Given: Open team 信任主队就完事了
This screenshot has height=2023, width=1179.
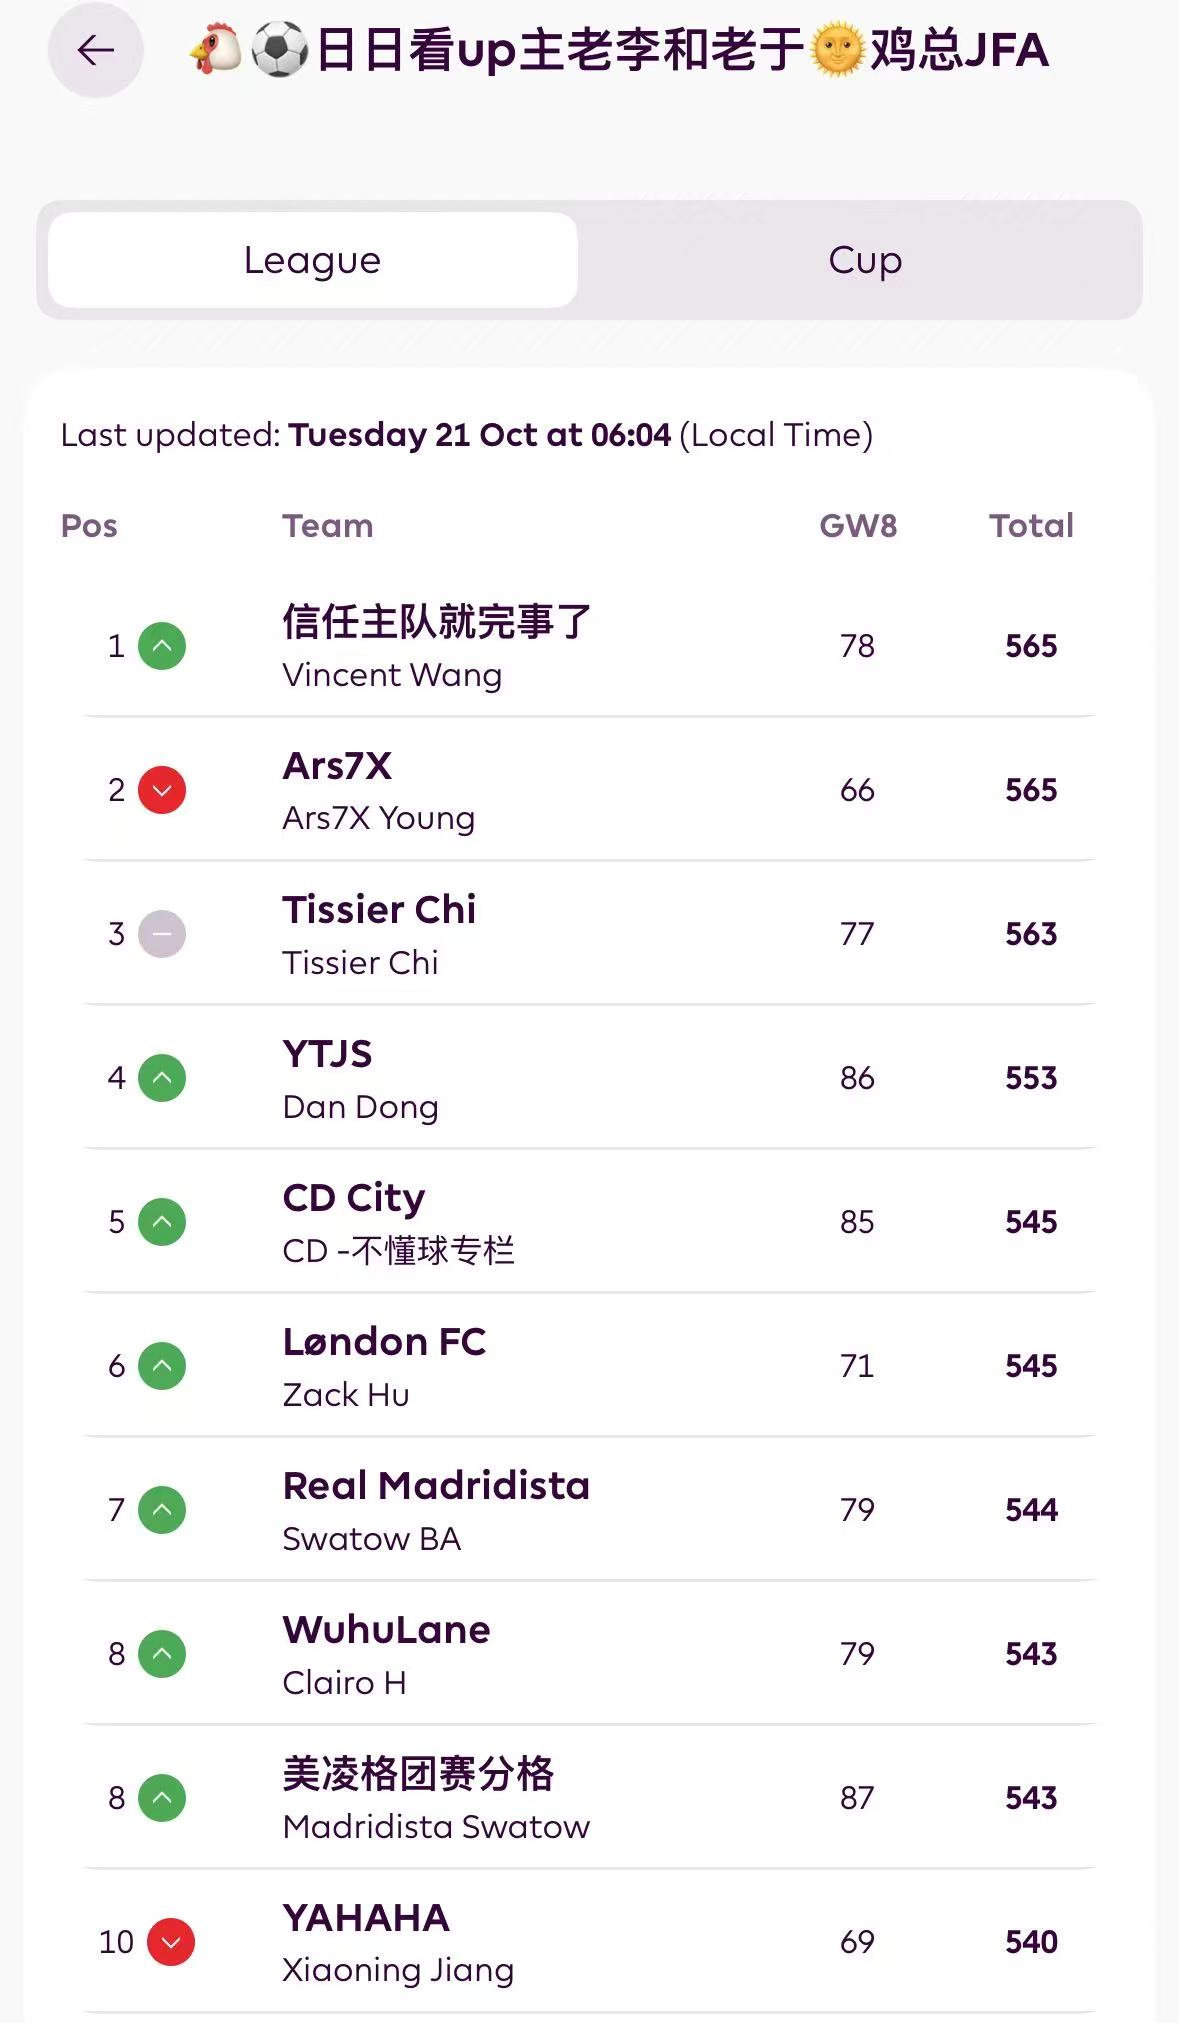Looking at the screenshot, I should [437, 622].
